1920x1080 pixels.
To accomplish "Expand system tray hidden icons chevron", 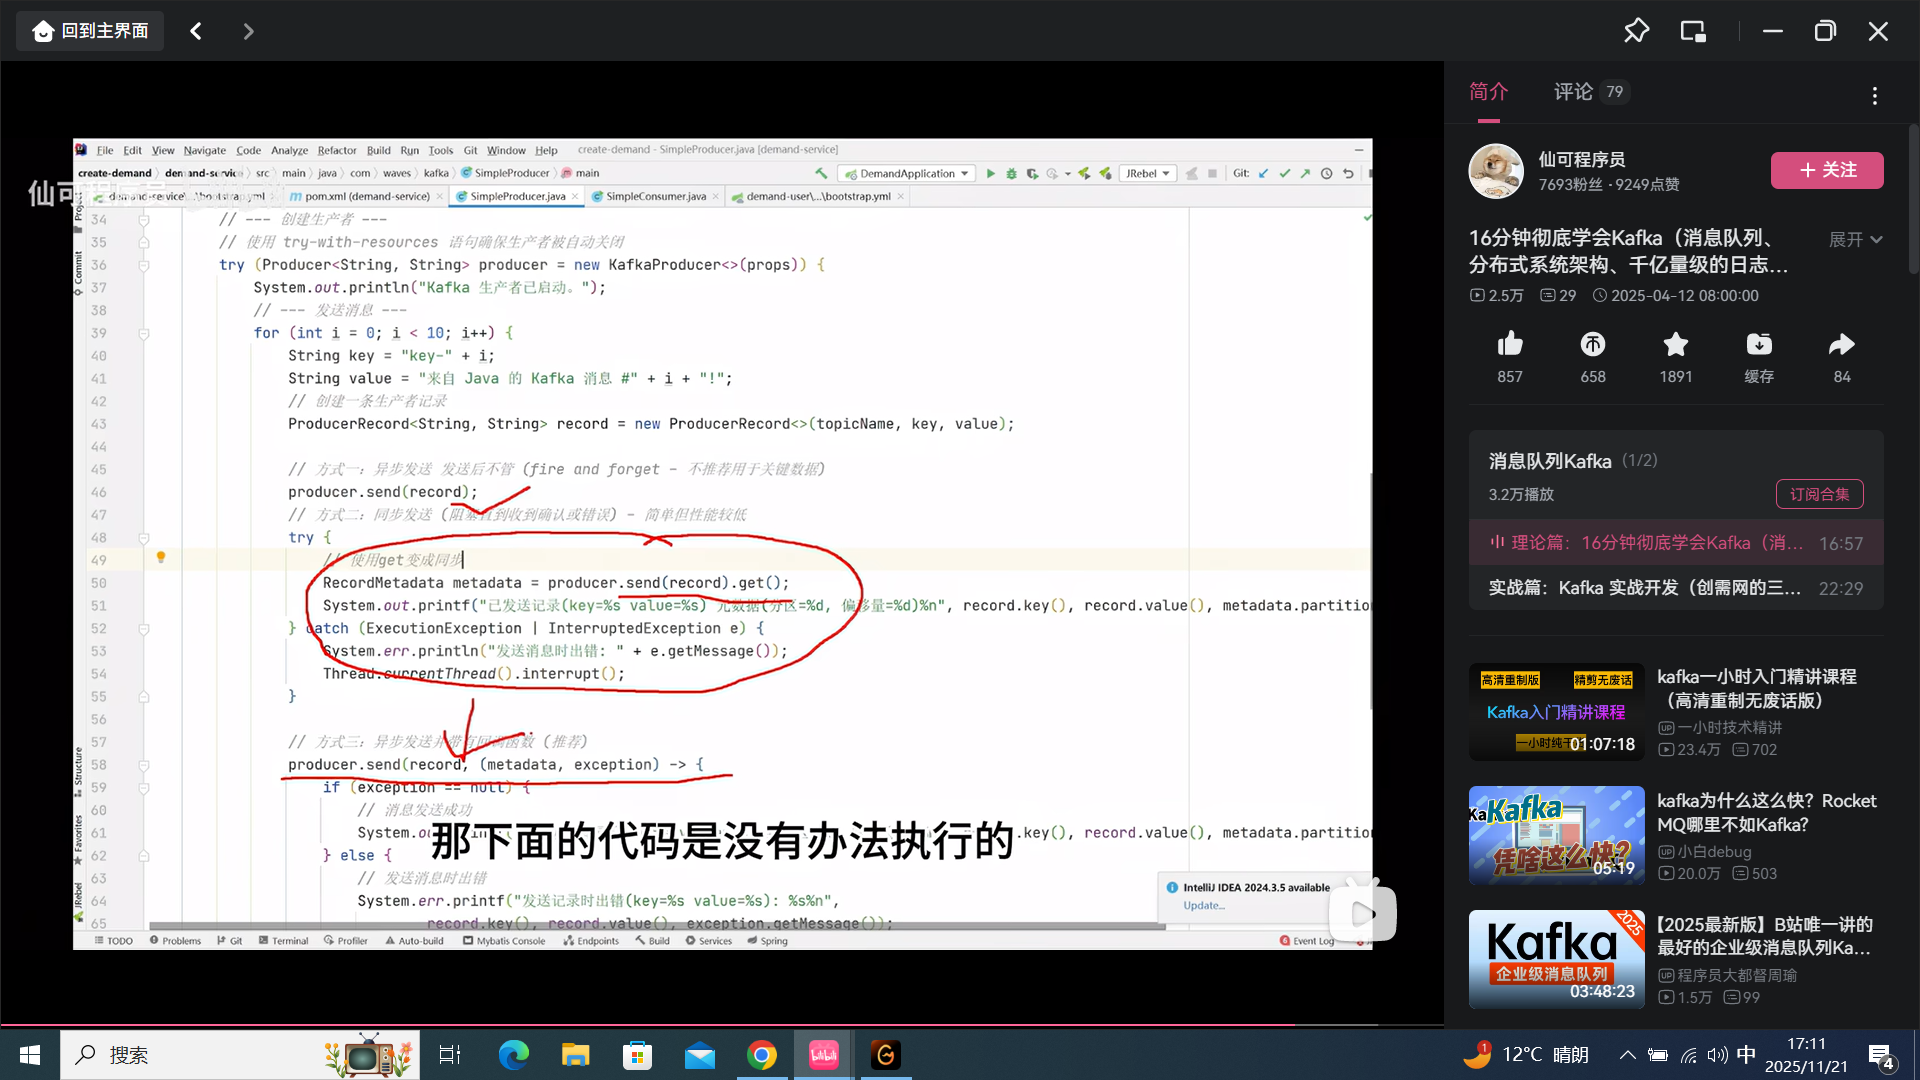I will click(x=1627, y=1055).
